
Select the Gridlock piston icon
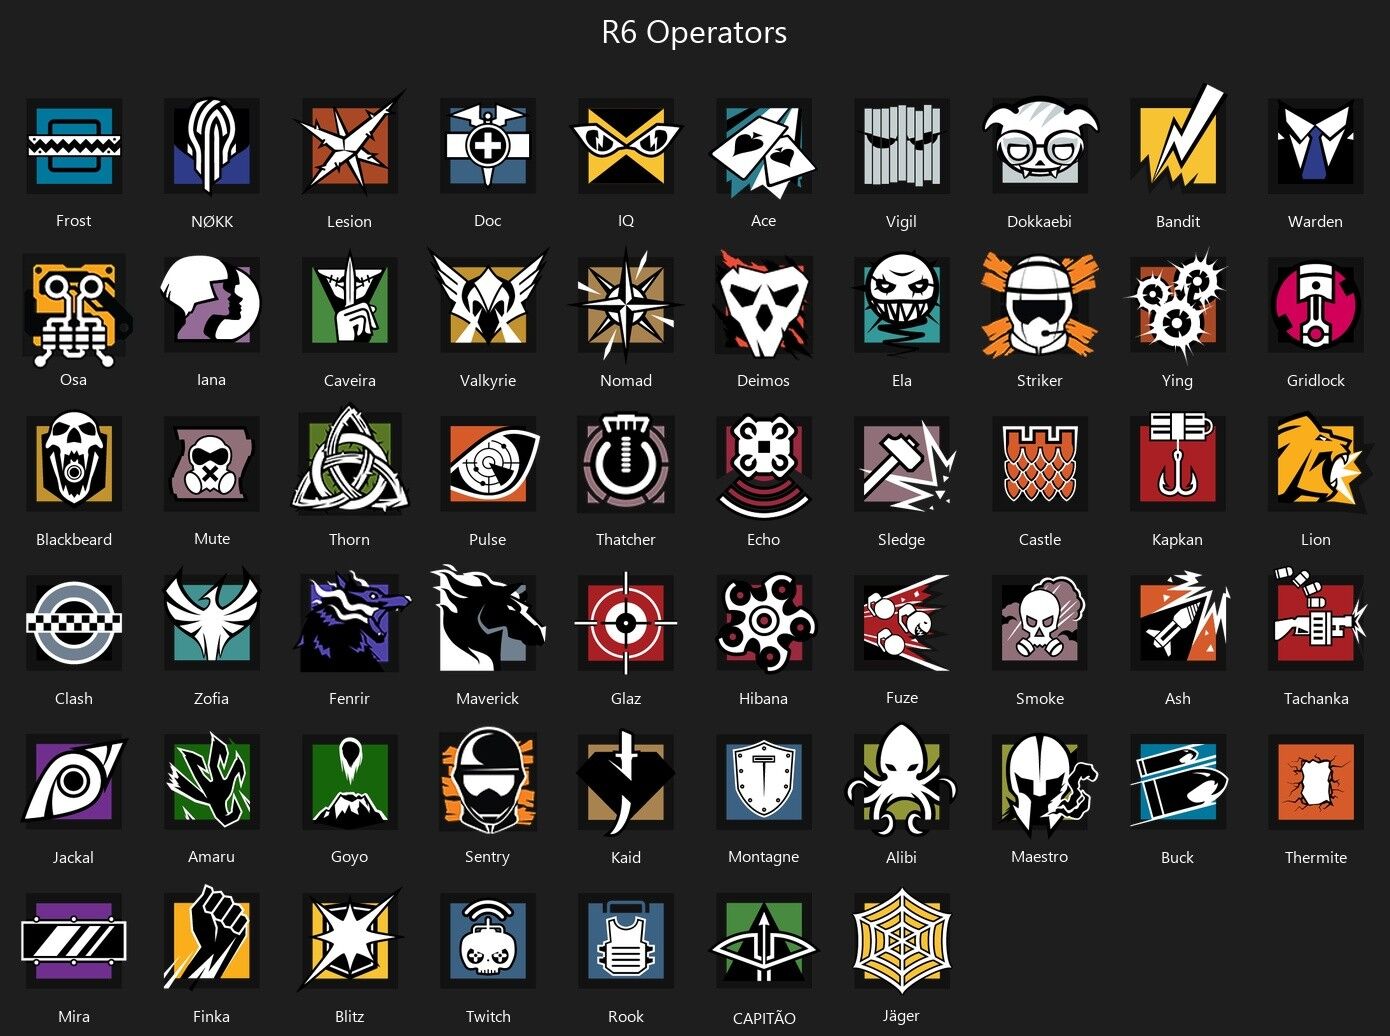click(x=1316, y=304)
